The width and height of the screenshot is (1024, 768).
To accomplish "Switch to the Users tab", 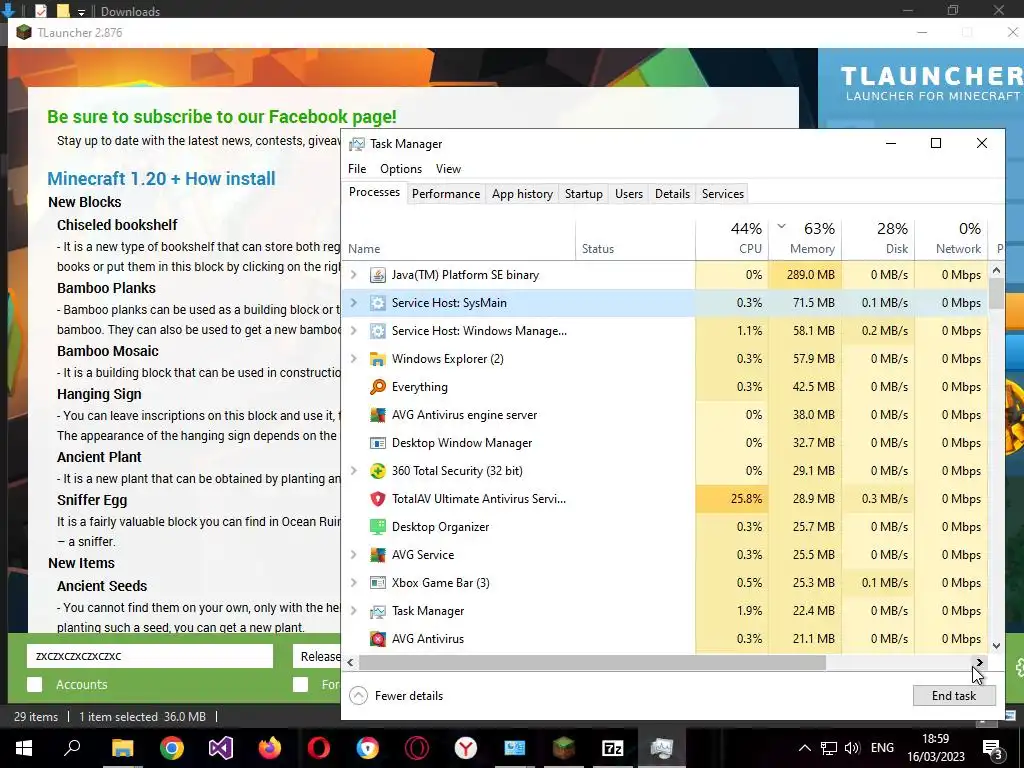I will tap(629, 194).
